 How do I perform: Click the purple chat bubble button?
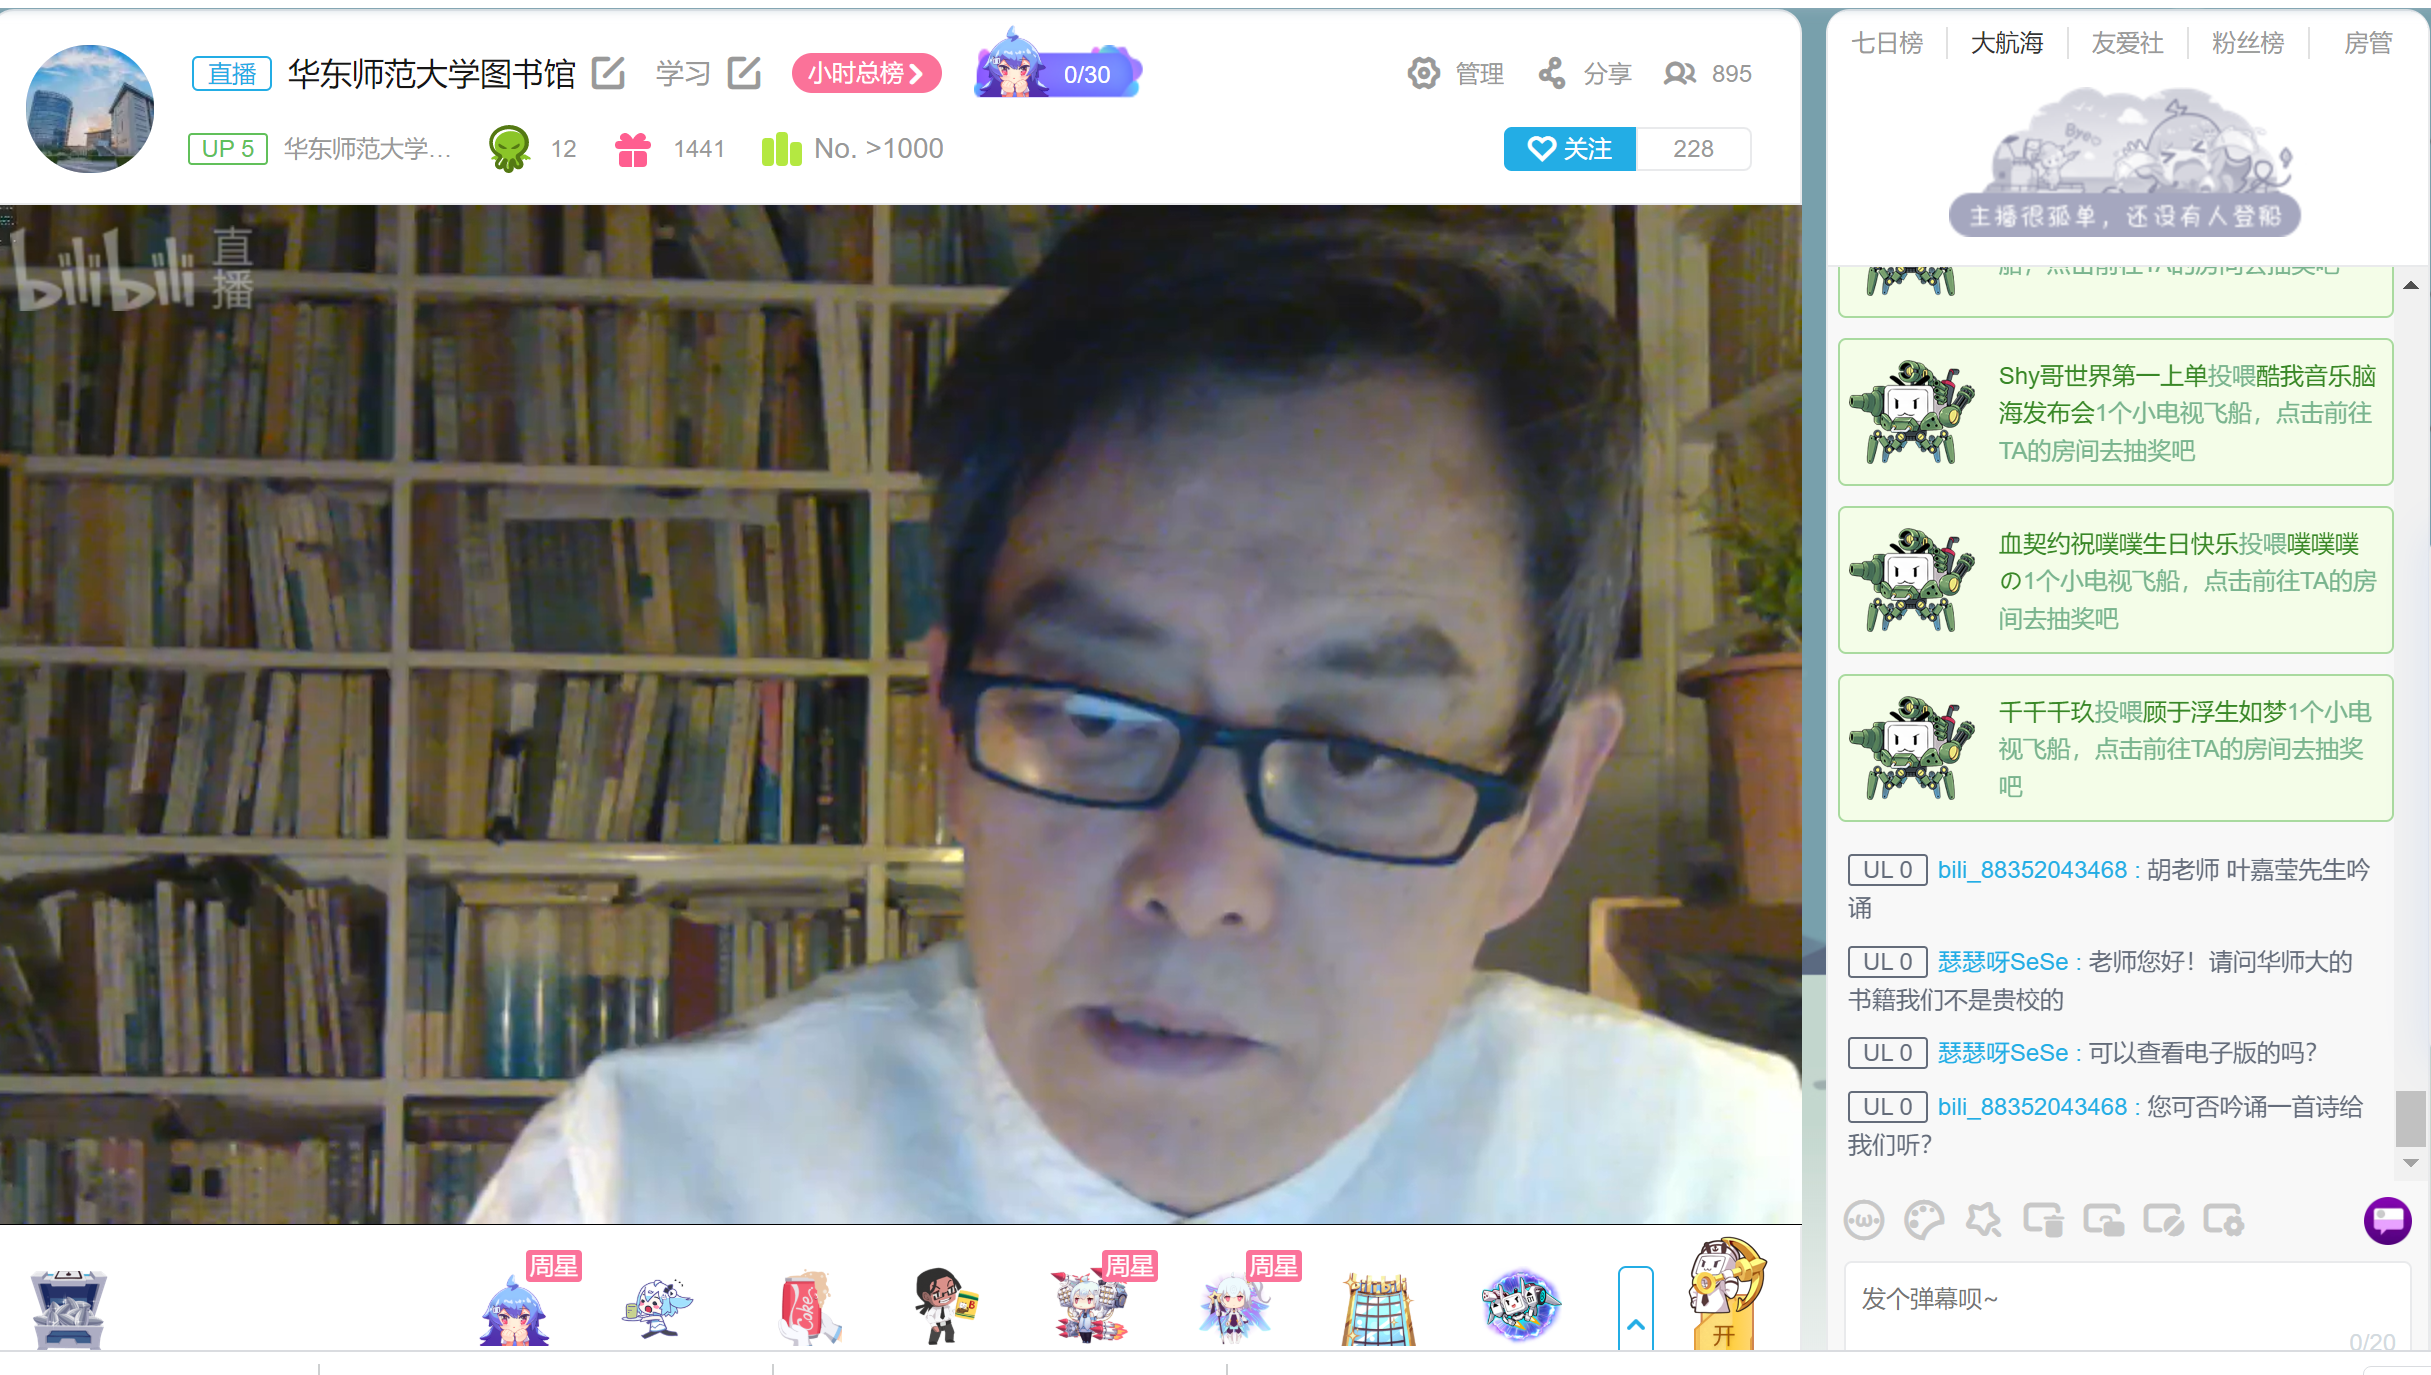(2387, 1220)
